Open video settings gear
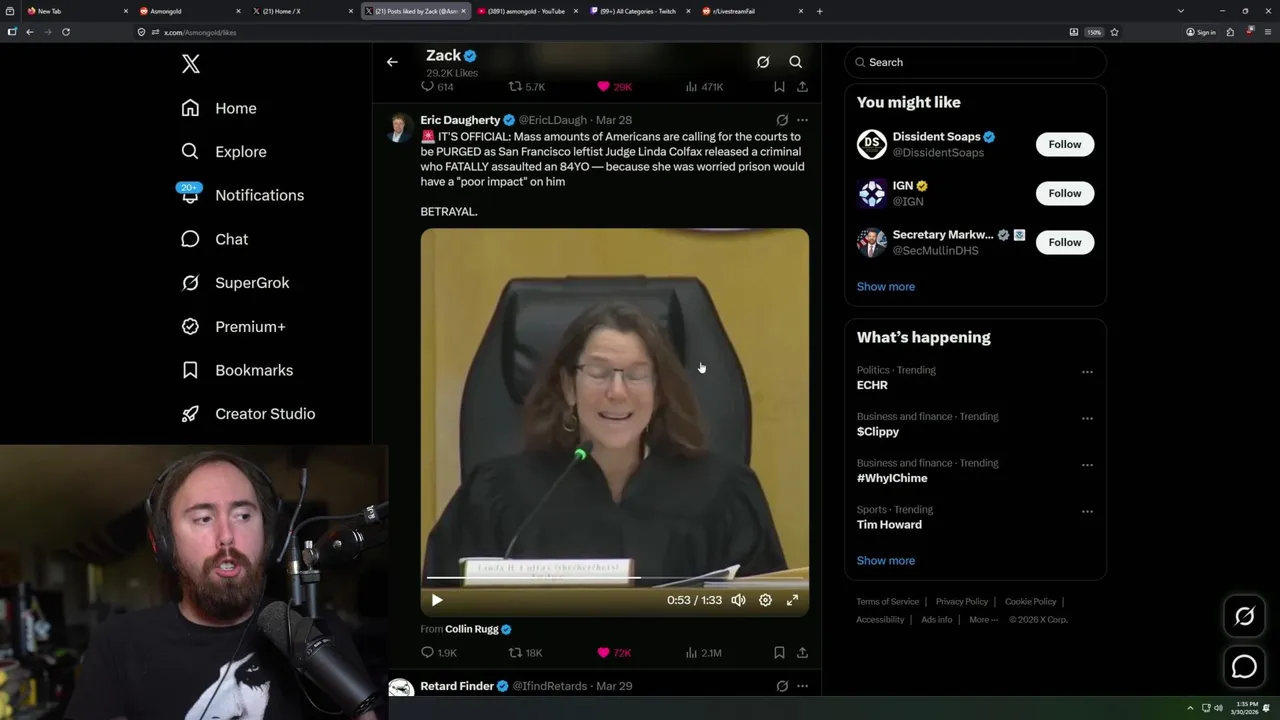Screen dimensions: 1280x720 (765, 600)
